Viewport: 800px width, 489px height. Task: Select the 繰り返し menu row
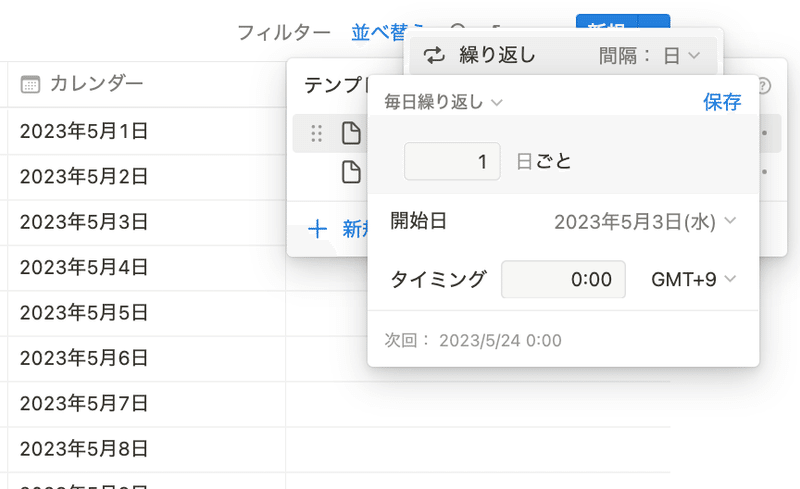(x=563, y=55)
